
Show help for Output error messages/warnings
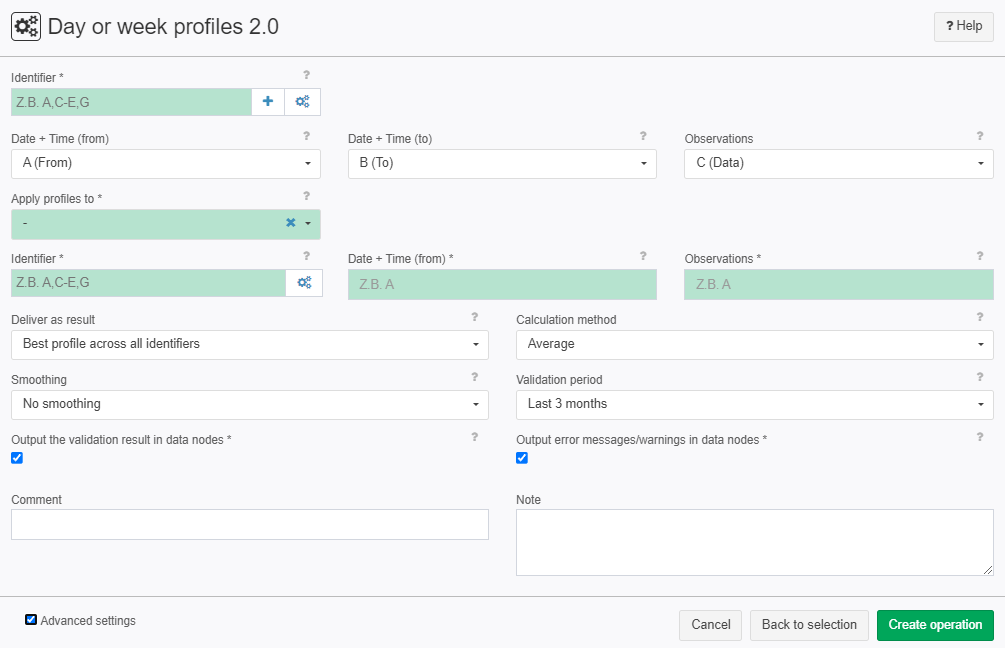(979, 437)
